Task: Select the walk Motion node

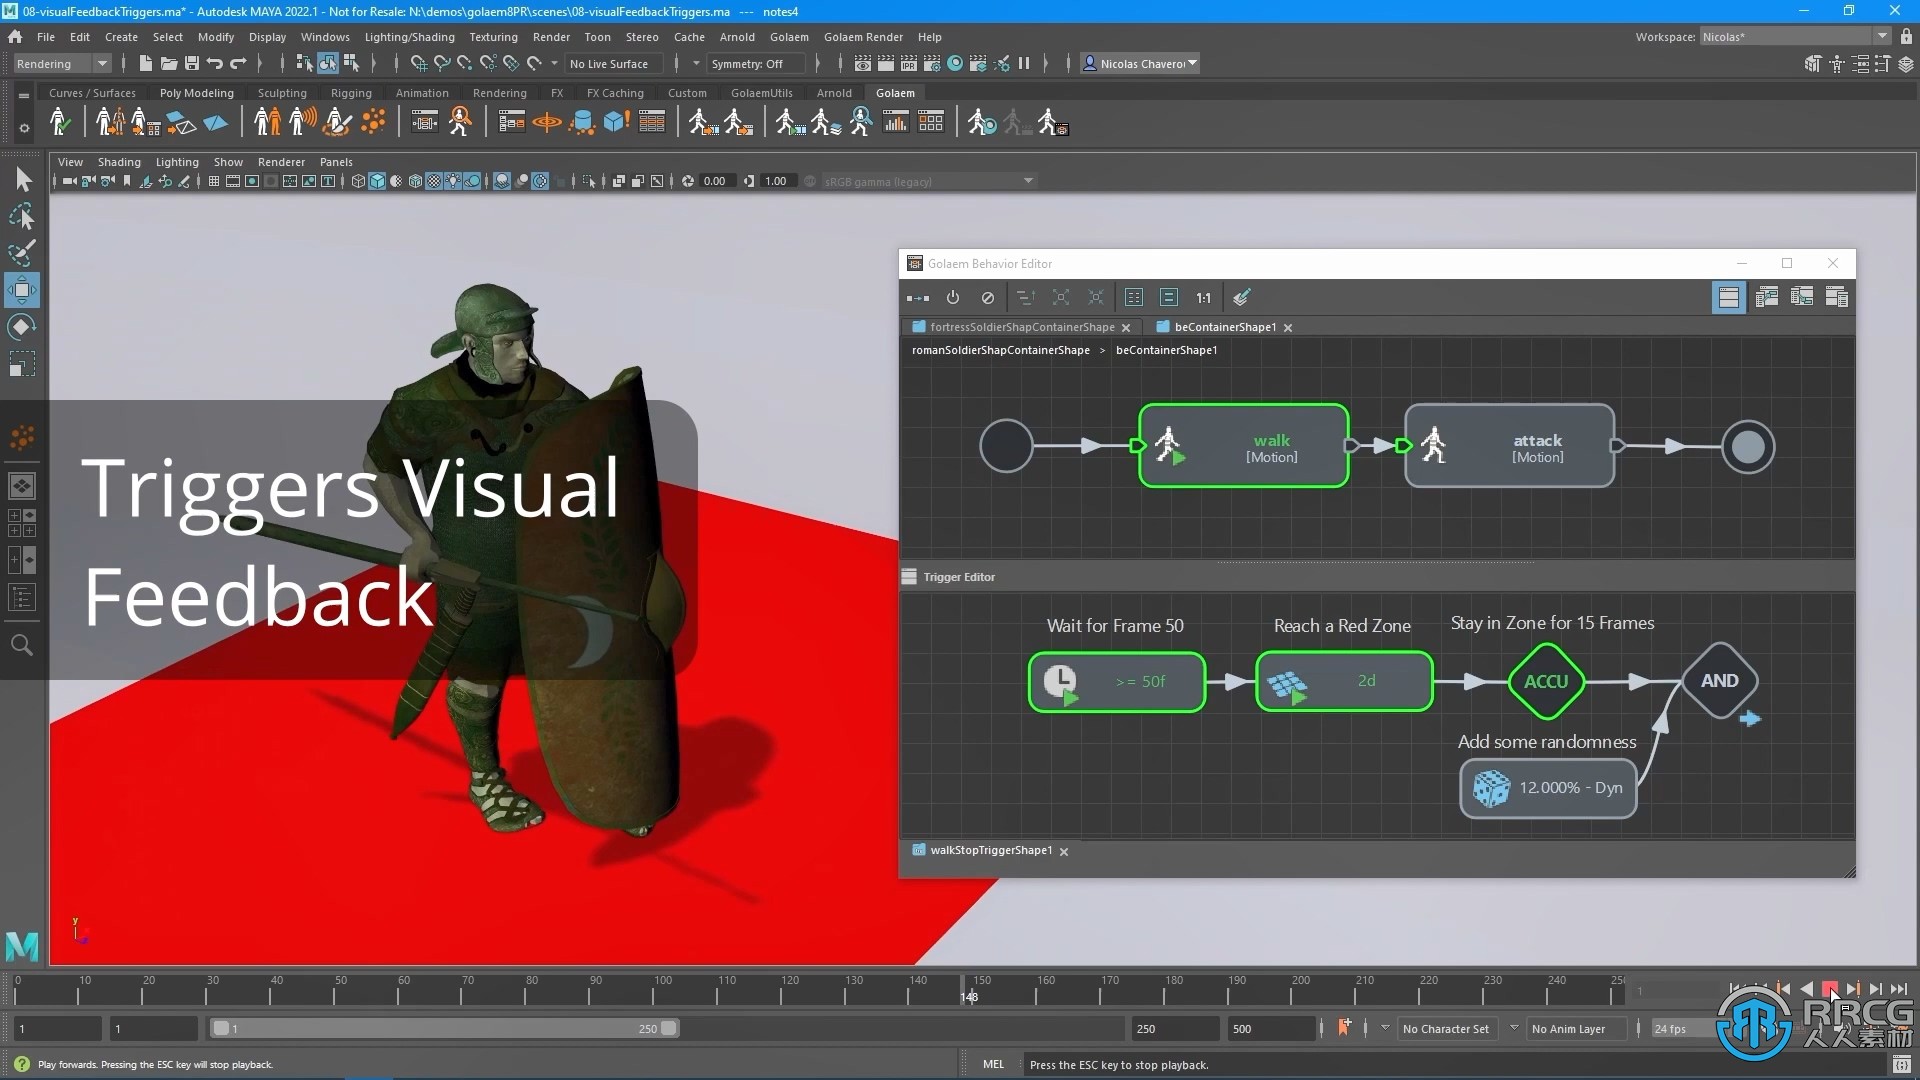Action: tap(1240, 446)
